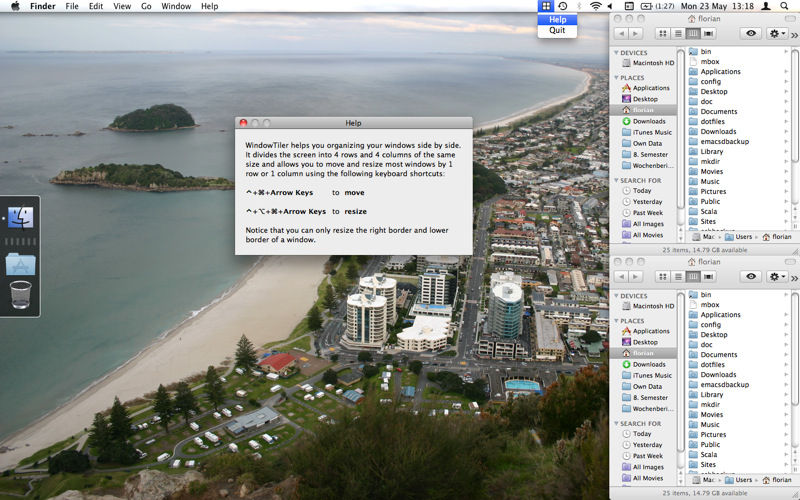Image resolution: width=800 pixels, height=500 pixels.
Task: Click the user account icon in menu bar
Action: point(766,6)
